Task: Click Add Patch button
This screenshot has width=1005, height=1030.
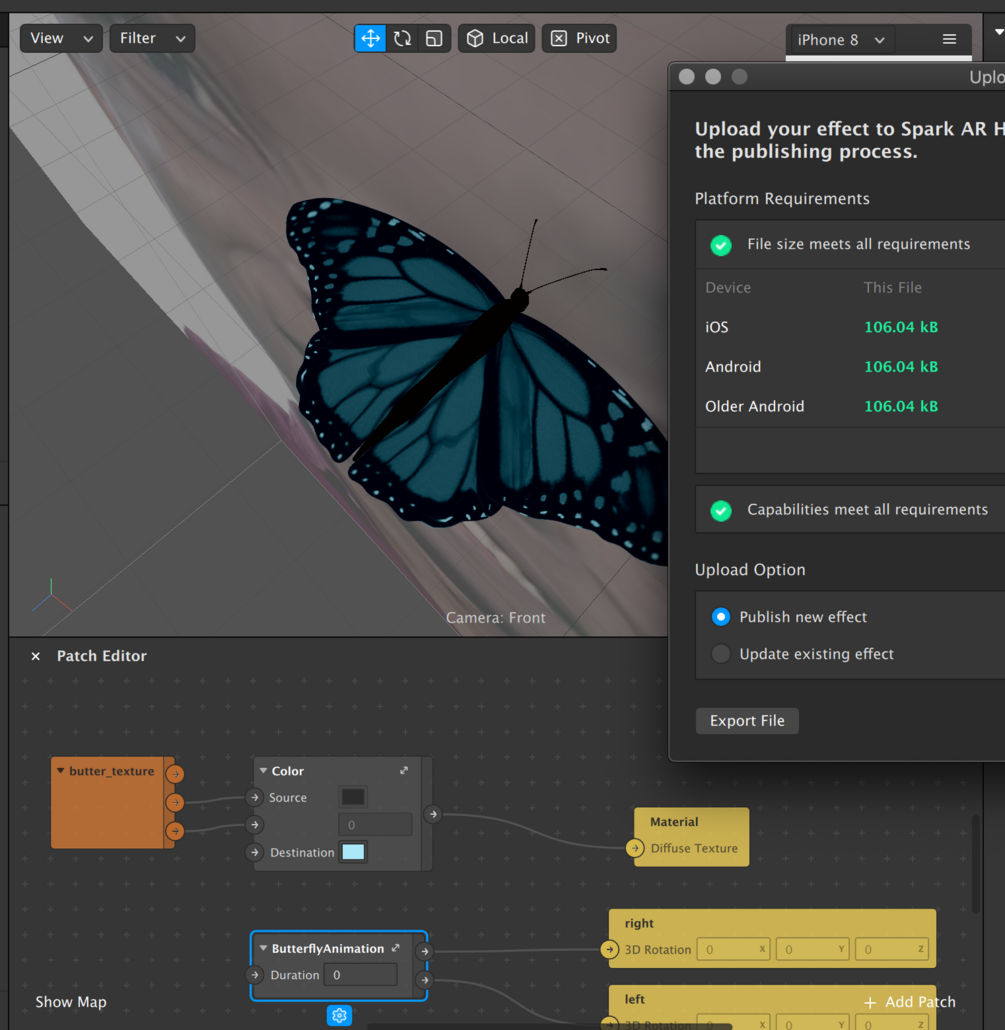Action: pos(910,1002)
